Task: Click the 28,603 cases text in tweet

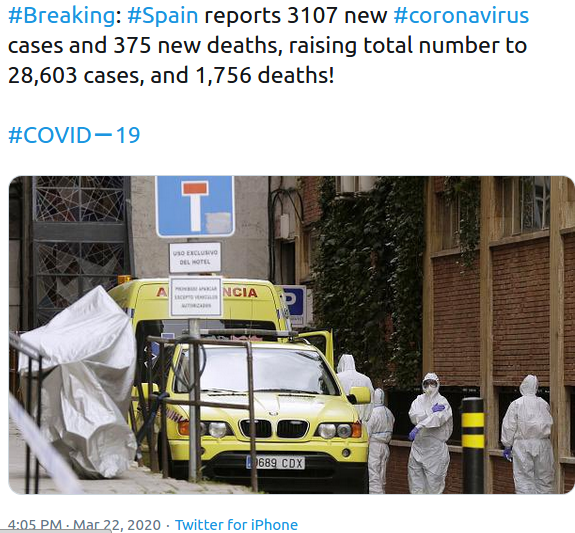Action: (x=73, y=75)
